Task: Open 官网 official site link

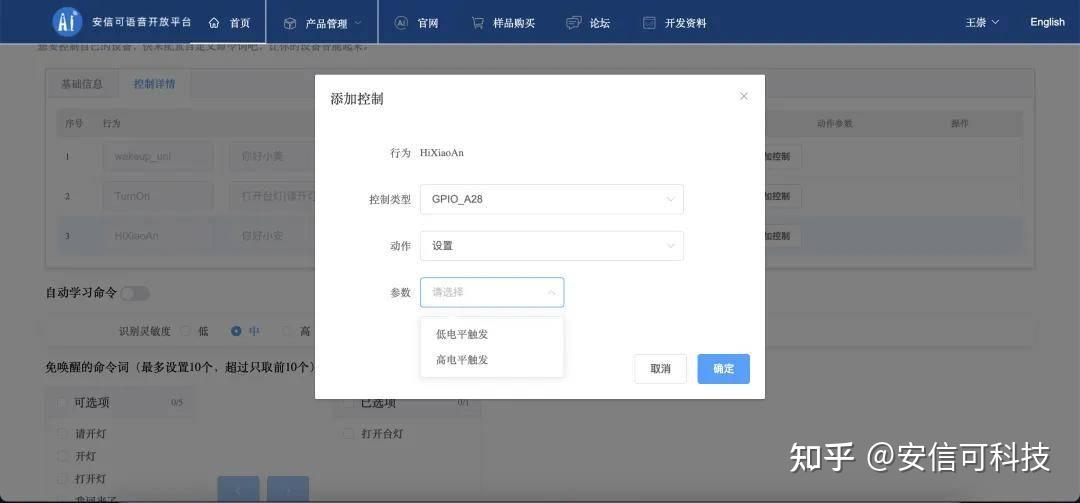Action: [417, 23]
